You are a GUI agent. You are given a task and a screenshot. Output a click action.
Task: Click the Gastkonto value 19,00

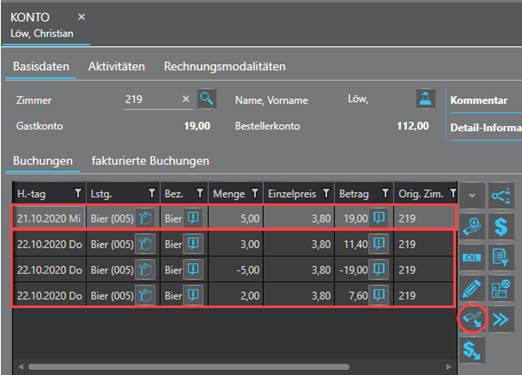point(197,126)
